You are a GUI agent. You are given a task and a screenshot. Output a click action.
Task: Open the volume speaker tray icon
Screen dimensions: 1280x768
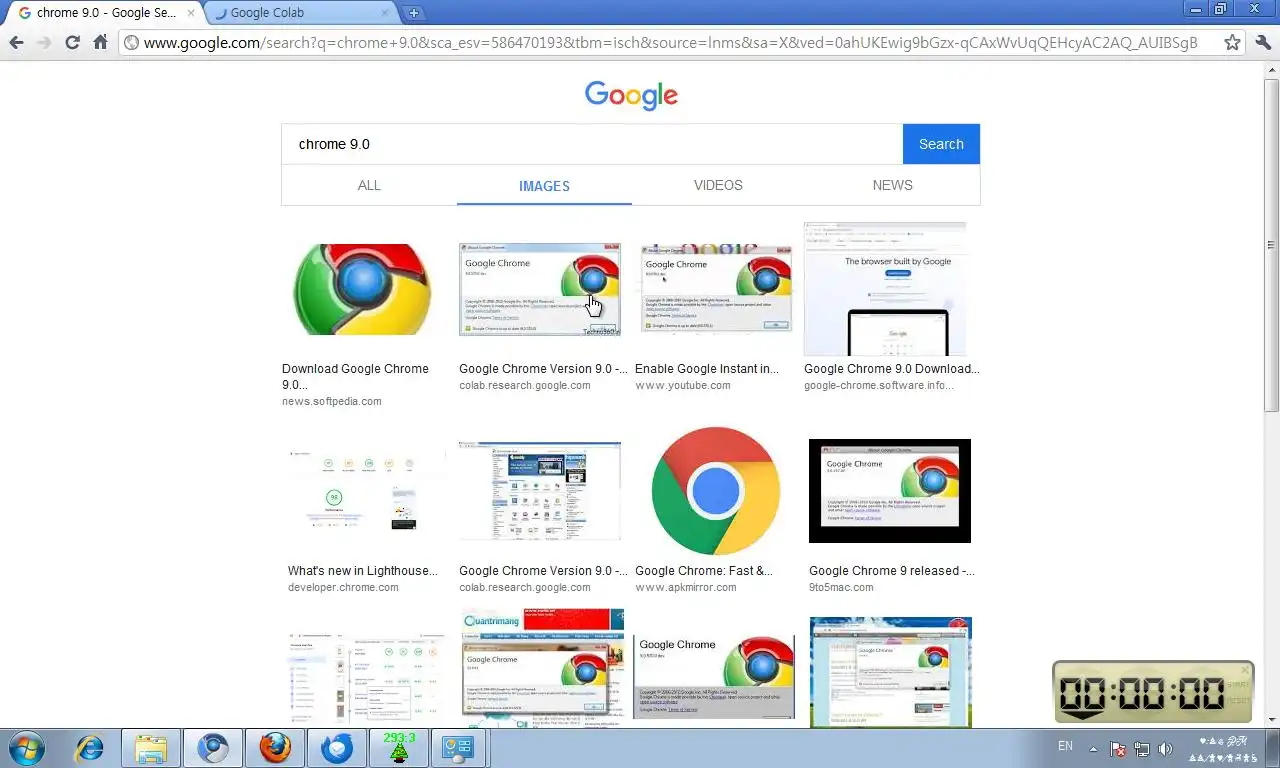[x=1165, y=748]
